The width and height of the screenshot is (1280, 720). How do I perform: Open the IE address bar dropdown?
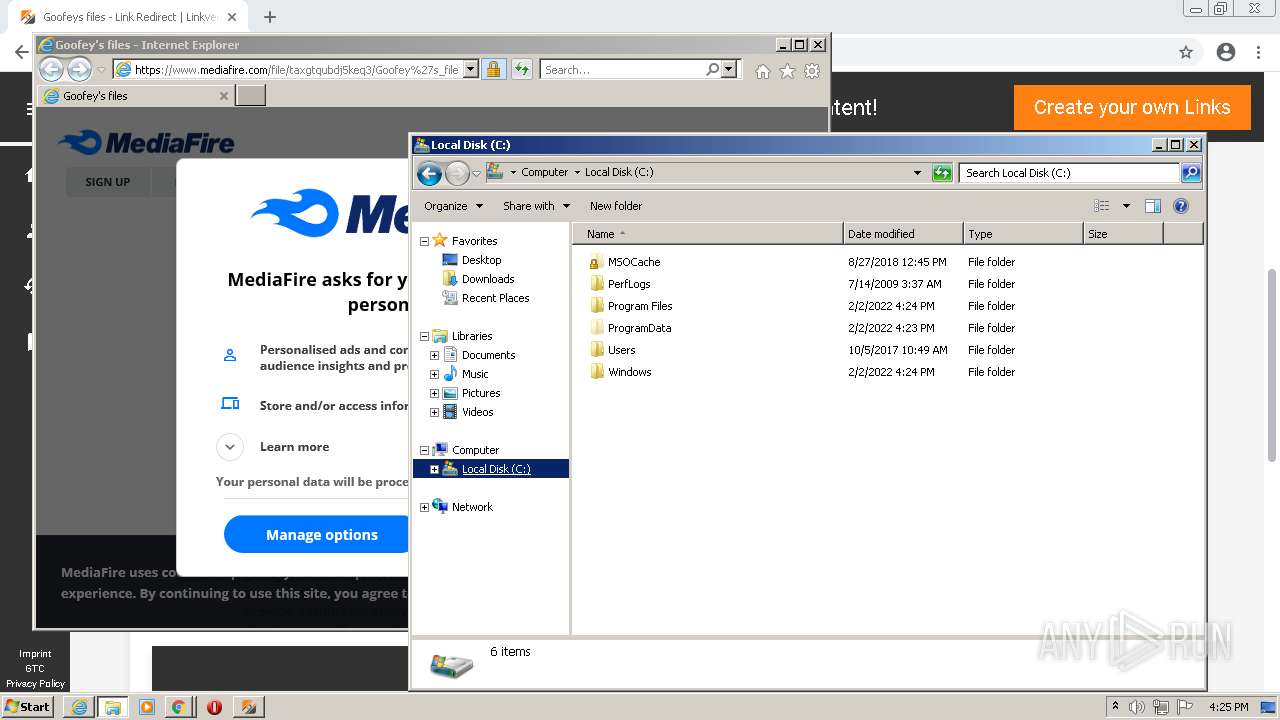(x=471, y=70)
